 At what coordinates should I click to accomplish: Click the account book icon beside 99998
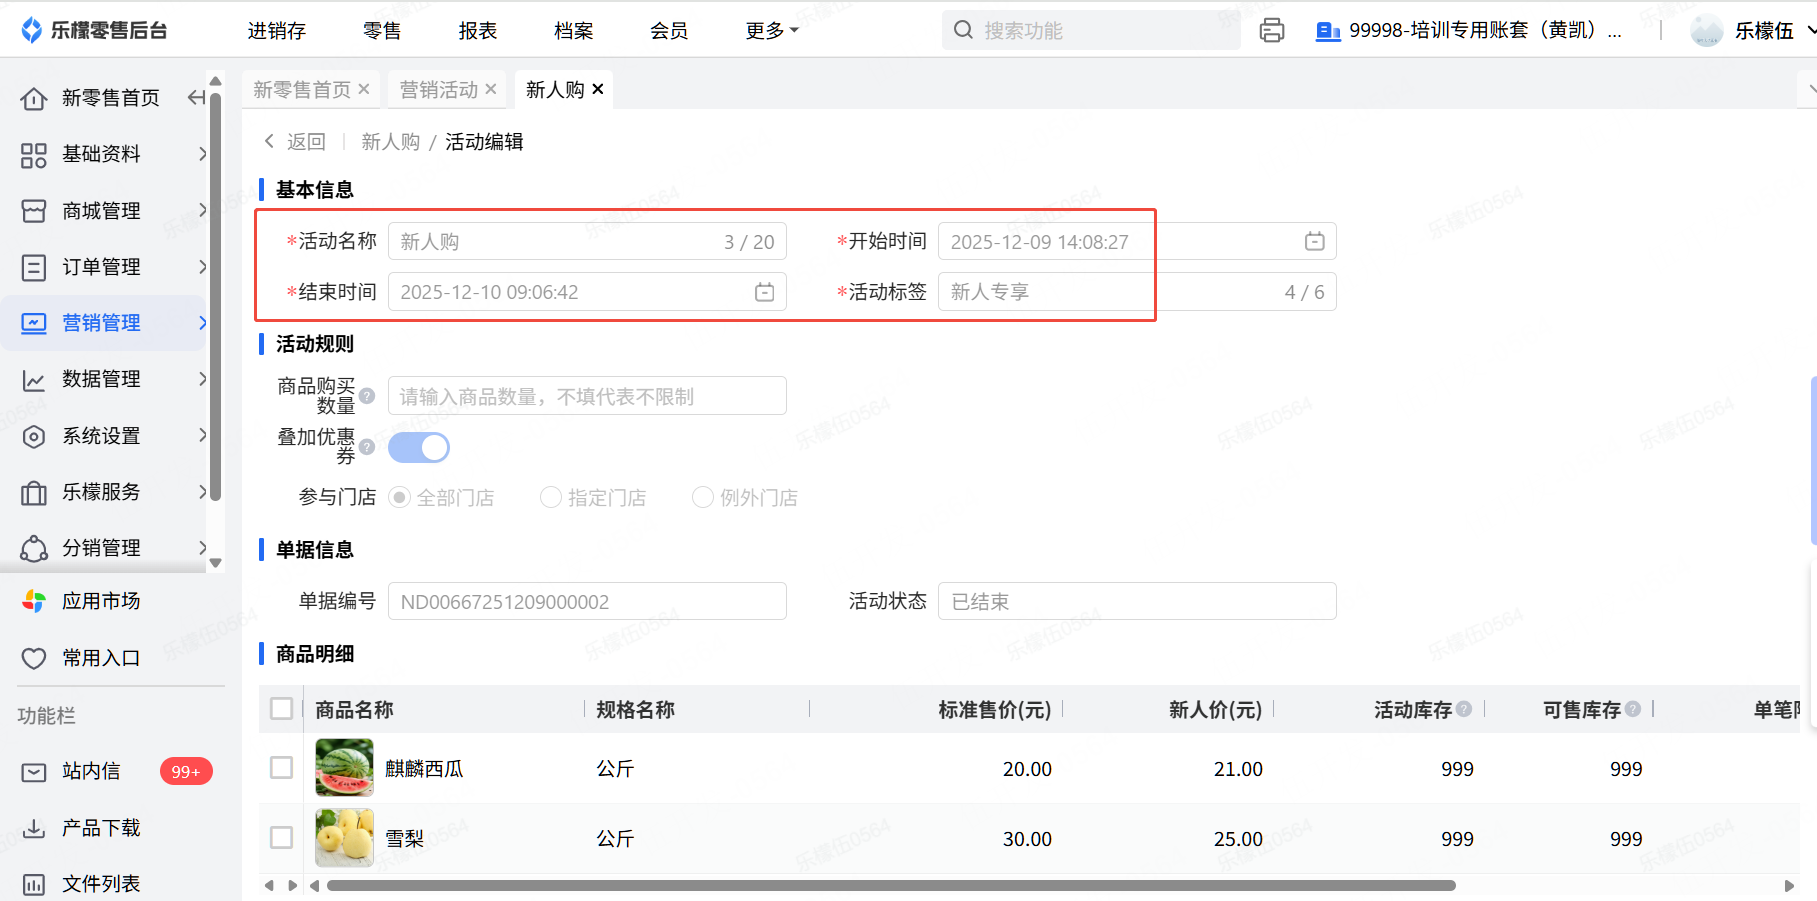point(1328,31)
